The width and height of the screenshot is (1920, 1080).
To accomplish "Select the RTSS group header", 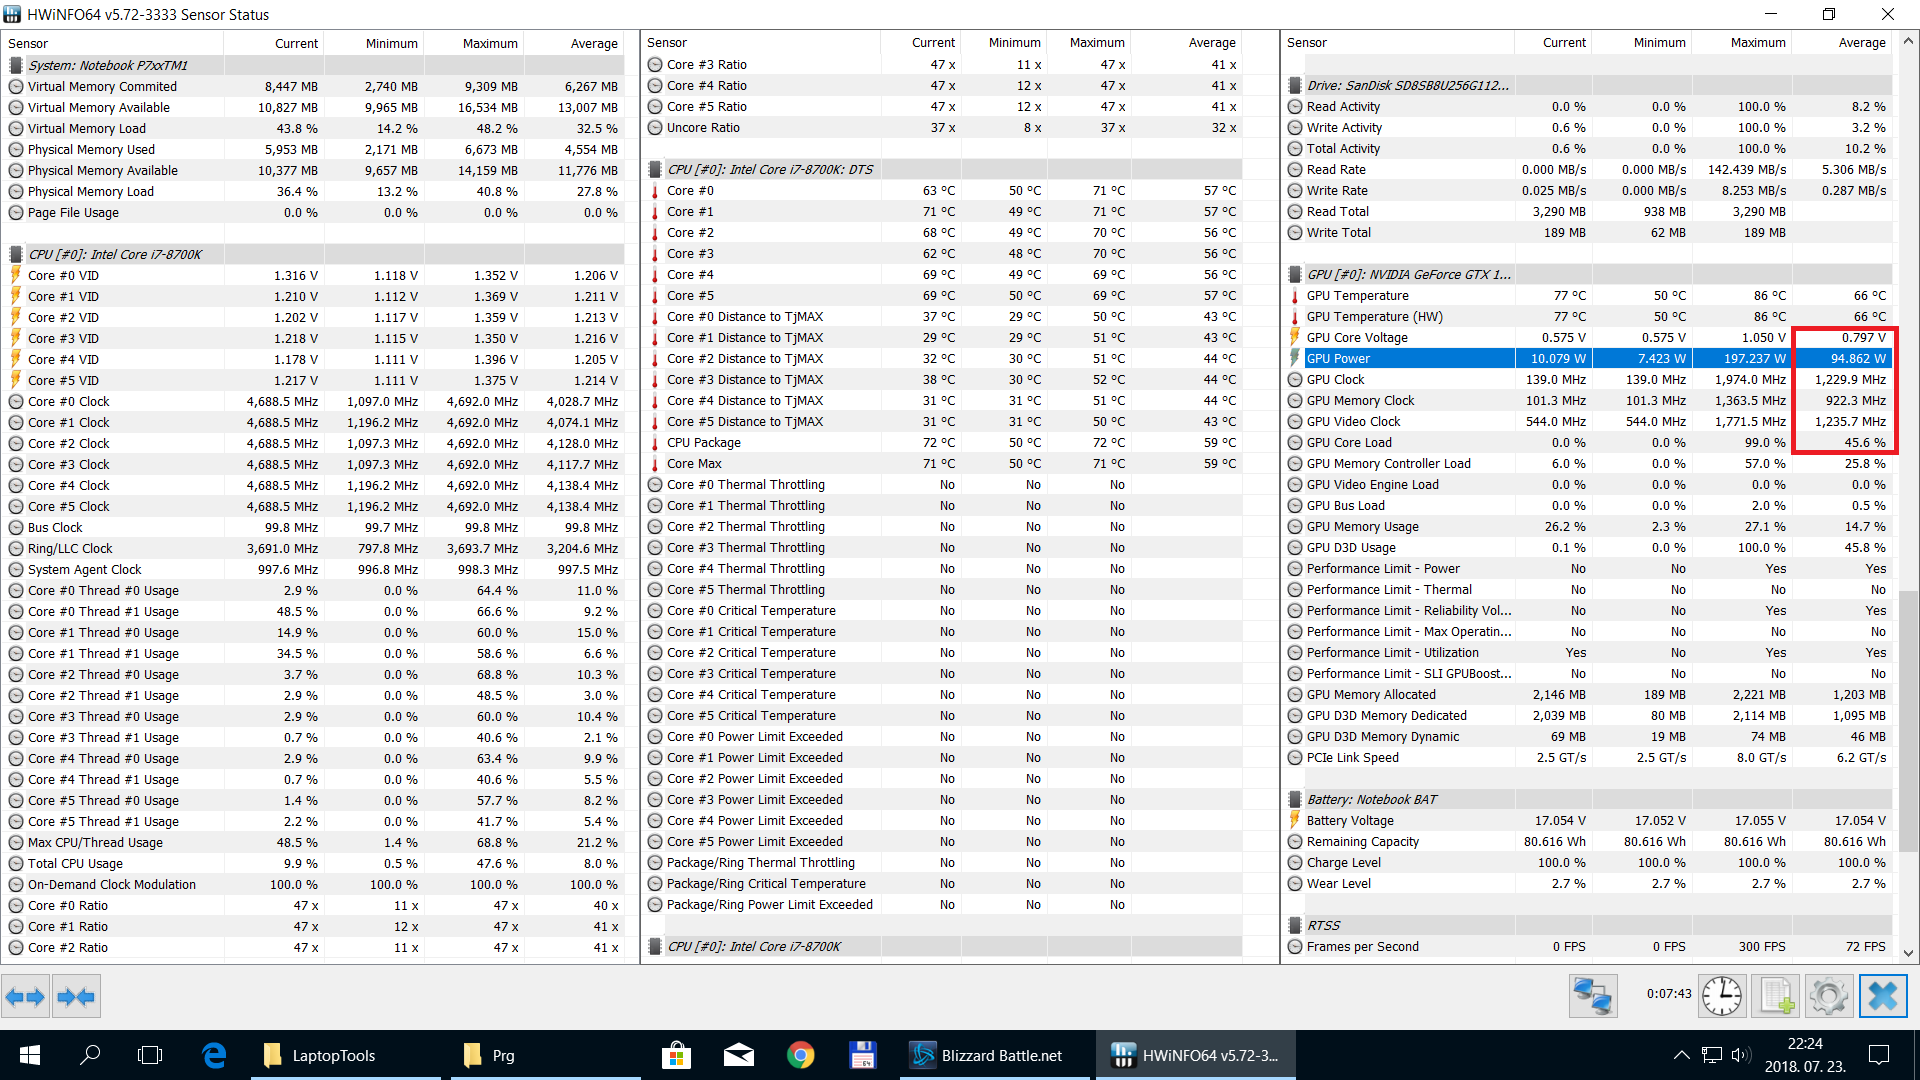I will [x=1590, y=925].
